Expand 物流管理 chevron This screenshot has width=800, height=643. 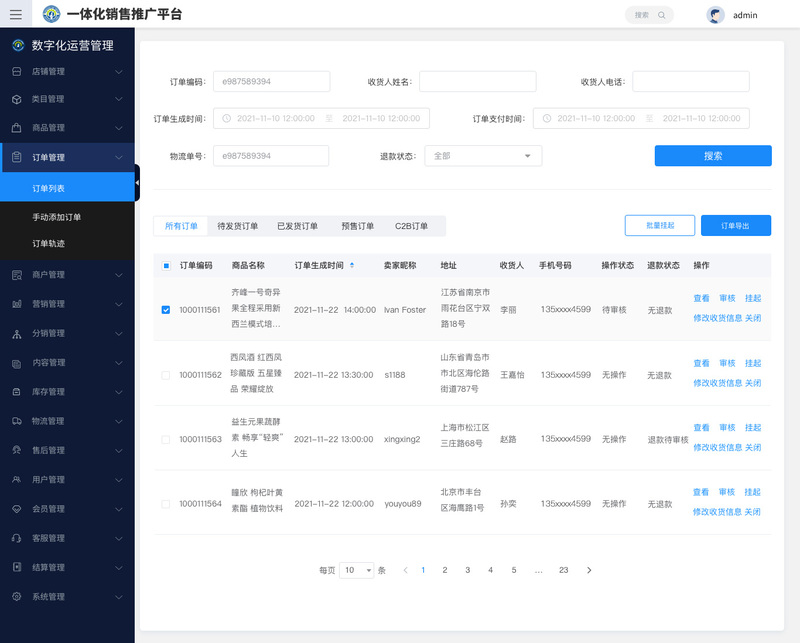click(118, 421)
